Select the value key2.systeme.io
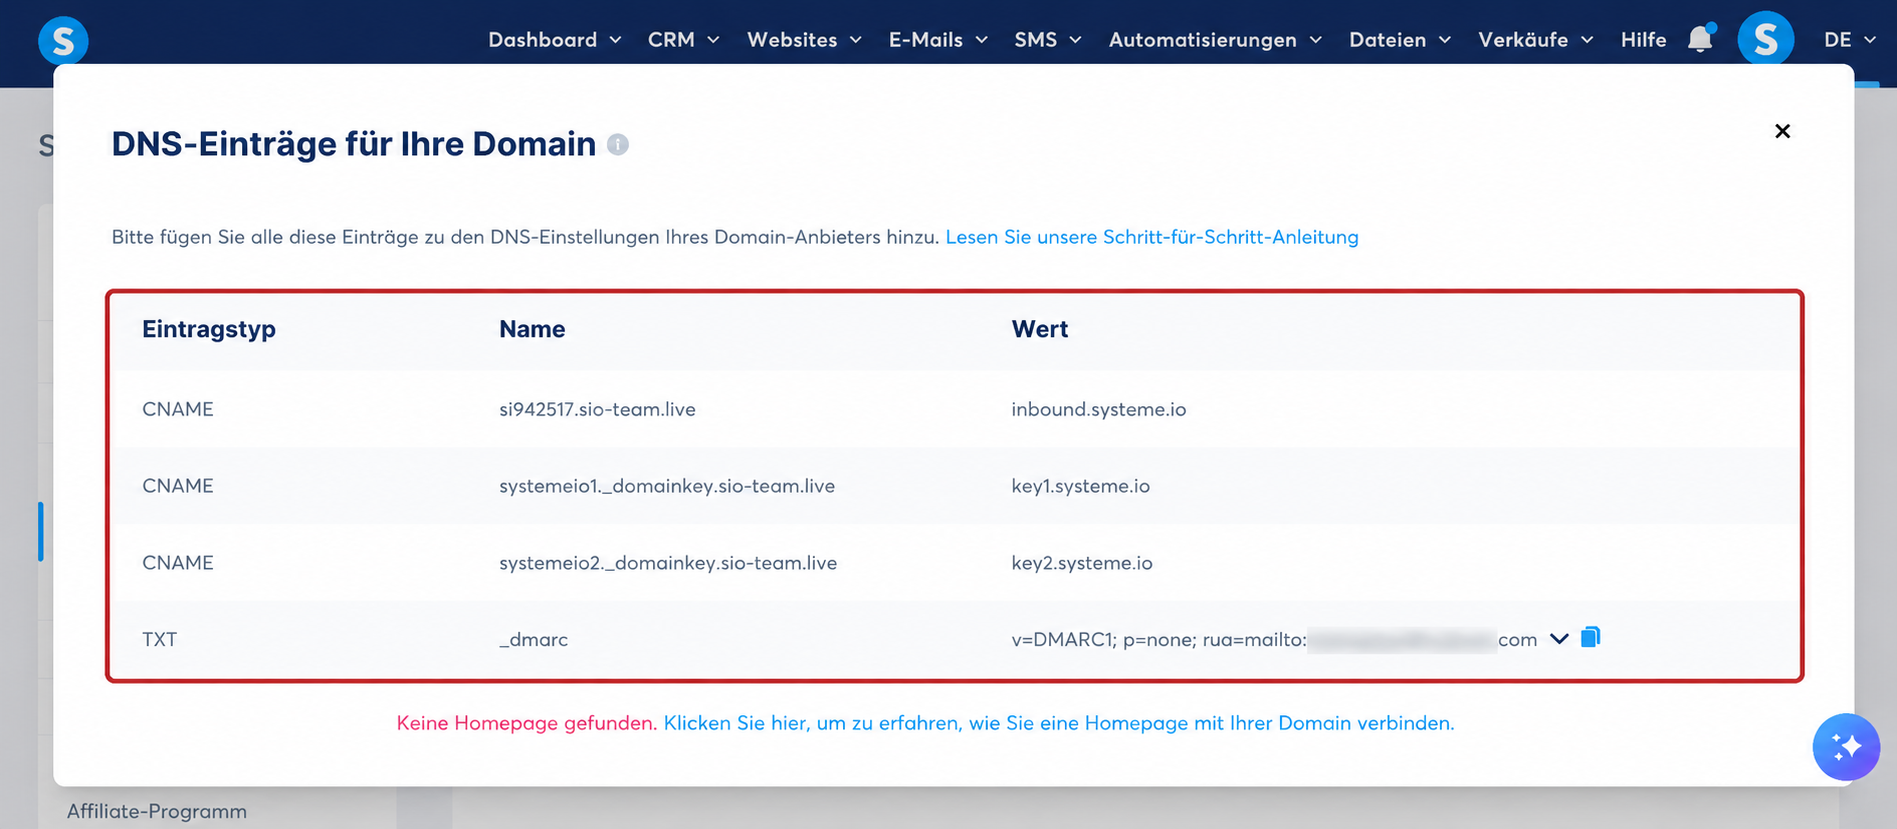The height and width of the screenshot is (829, 1897). coord(1082,563)
